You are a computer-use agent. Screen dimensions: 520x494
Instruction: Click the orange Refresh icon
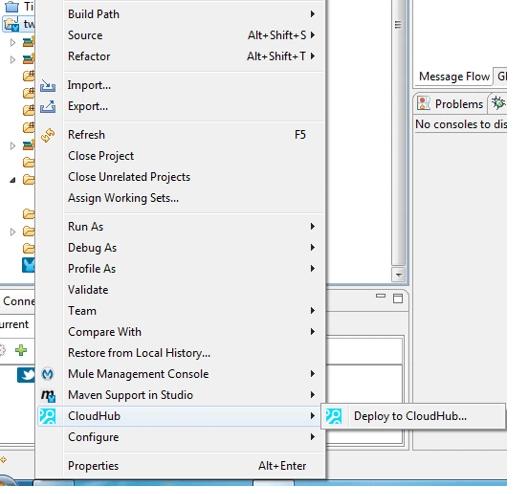(x=48, y=135)
